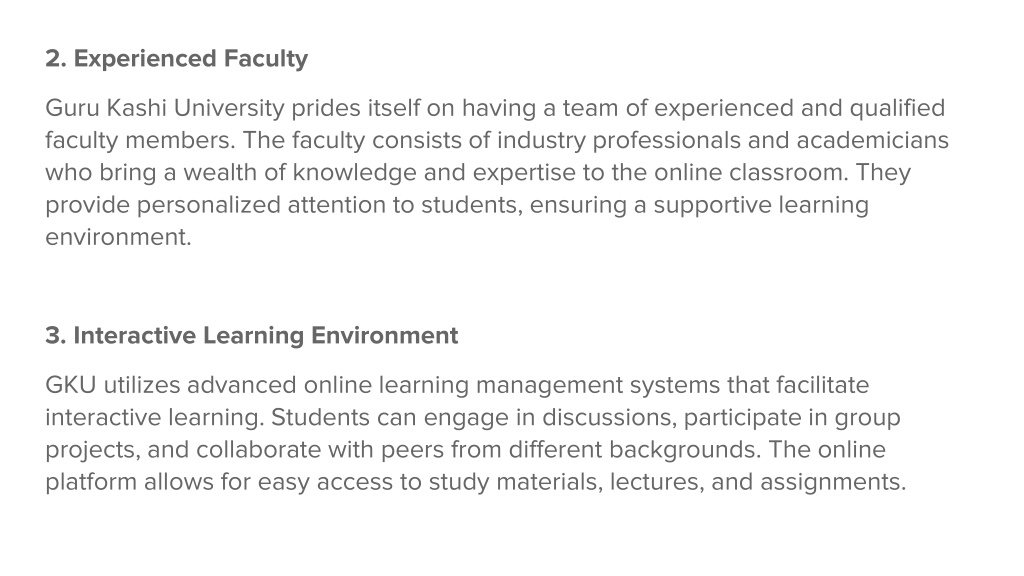The image size is (1024, 576).
Task: Click the words "Guru Kashi University"
Action: point(165,108)
